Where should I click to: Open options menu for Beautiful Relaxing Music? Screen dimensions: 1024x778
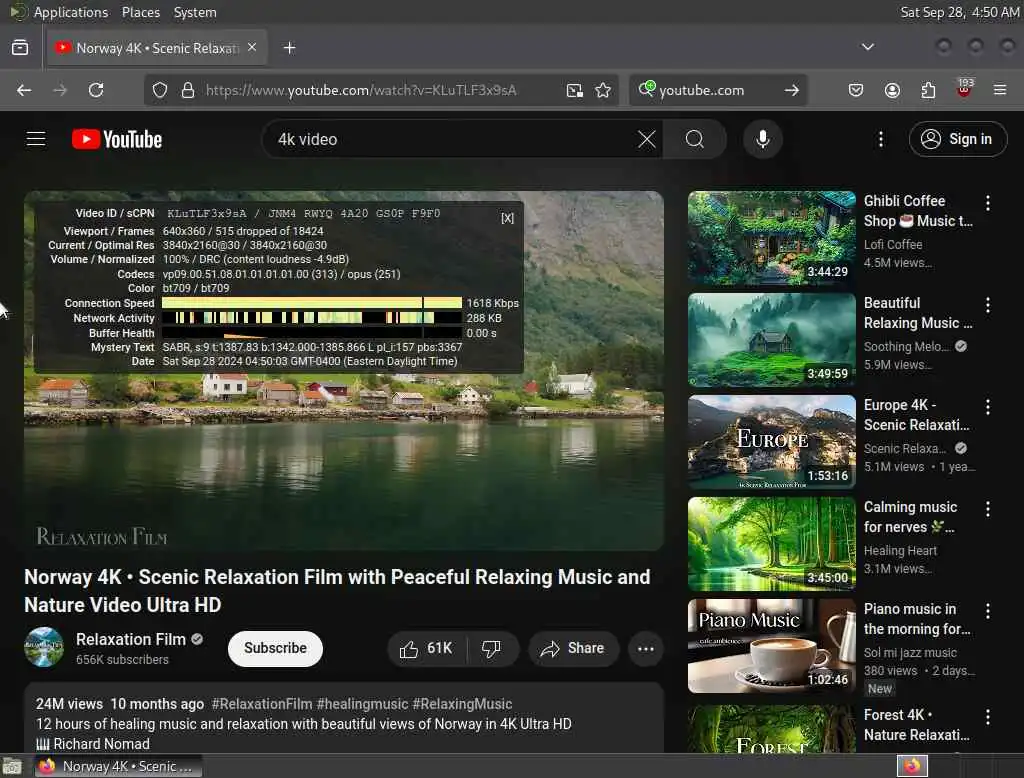tap(987, 305)
